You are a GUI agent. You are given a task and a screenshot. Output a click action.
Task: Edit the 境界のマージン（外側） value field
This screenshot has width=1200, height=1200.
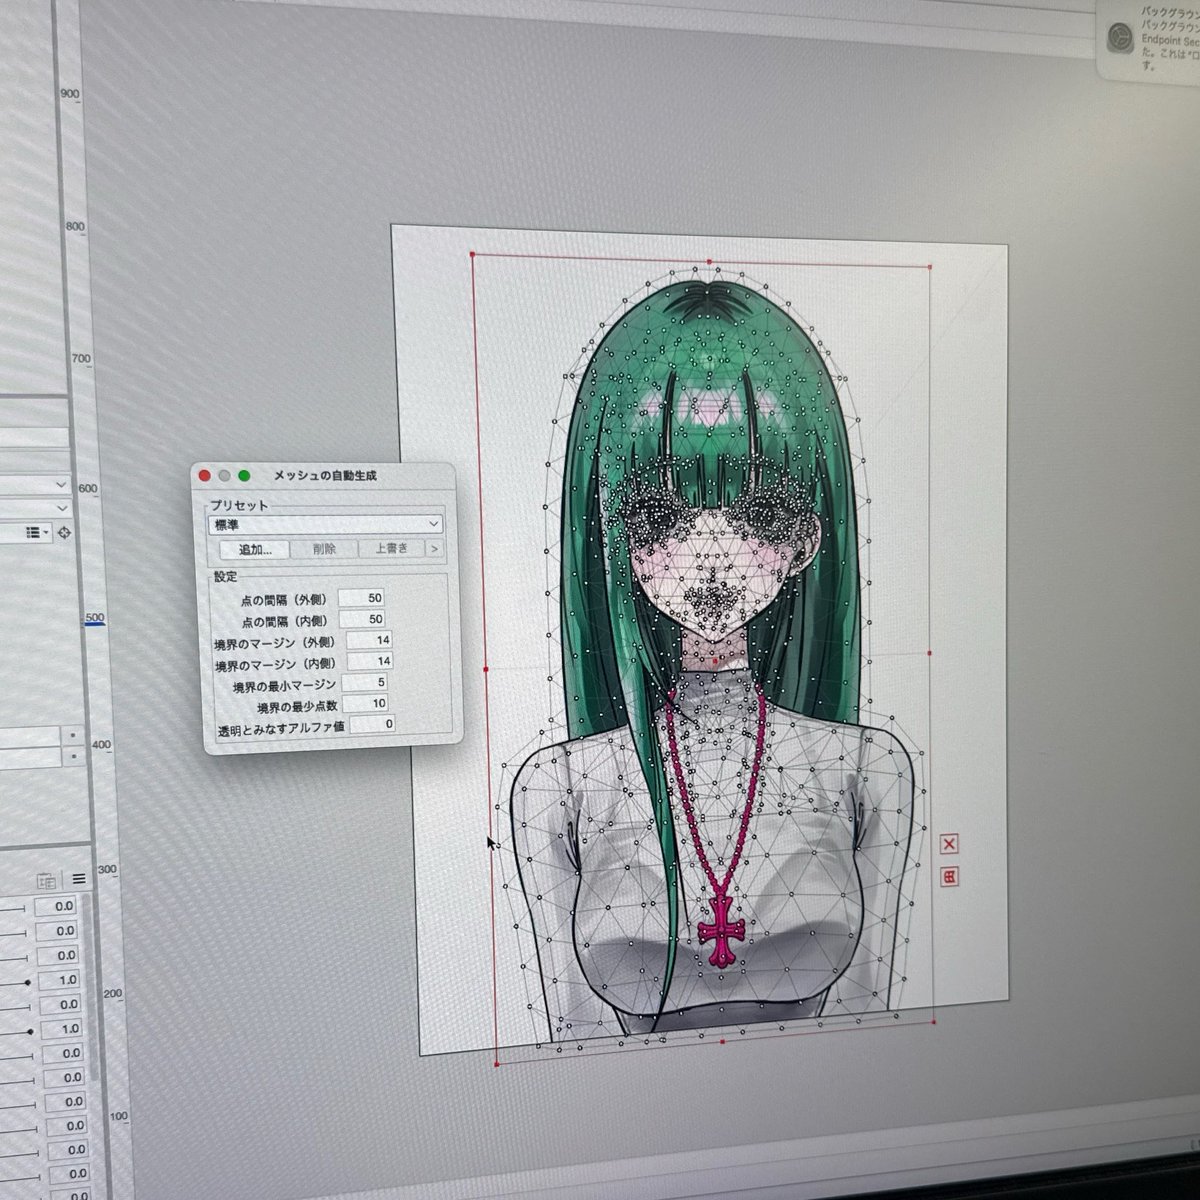click(x=369, y=640)
